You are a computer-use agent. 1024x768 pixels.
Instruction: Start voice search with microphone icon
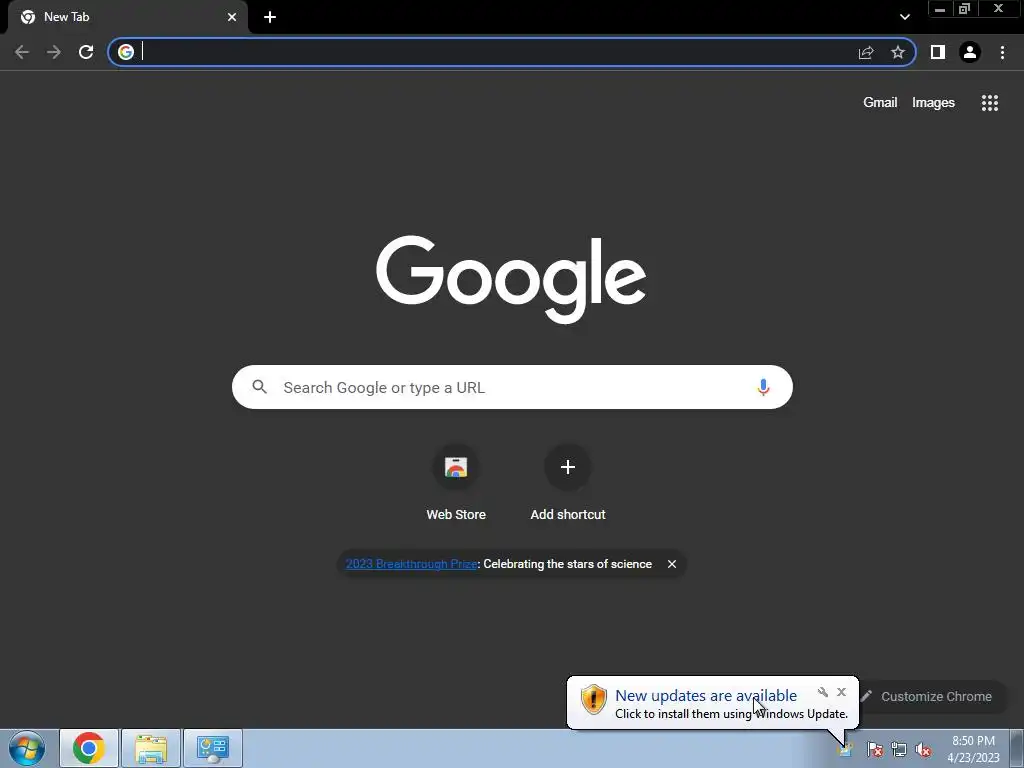click(x=763, y=387)
